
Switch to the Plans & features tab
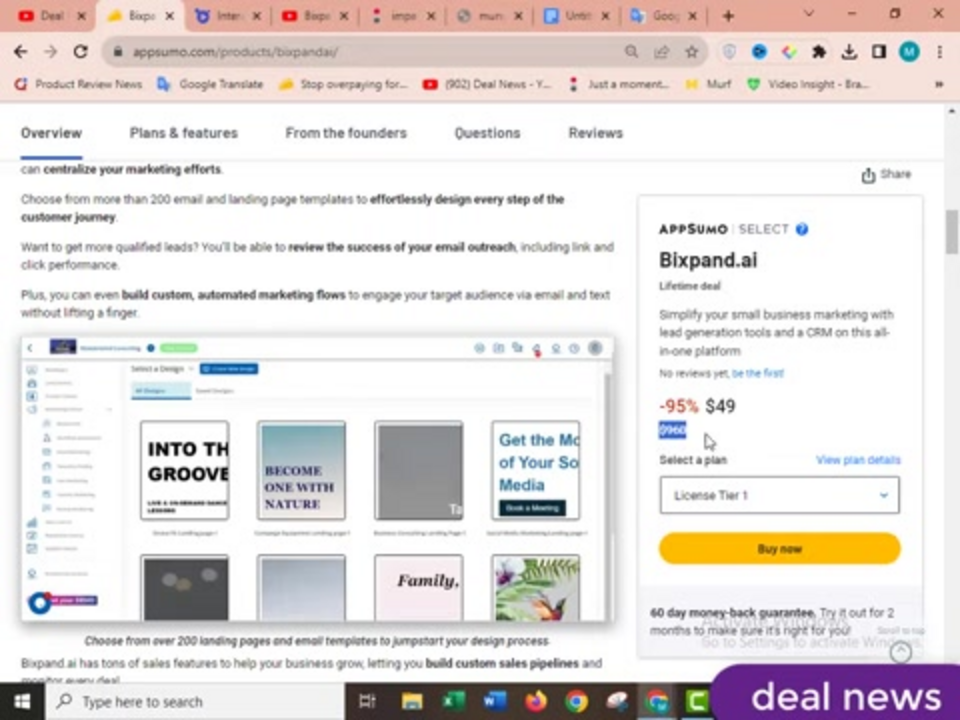coord(183,132)
